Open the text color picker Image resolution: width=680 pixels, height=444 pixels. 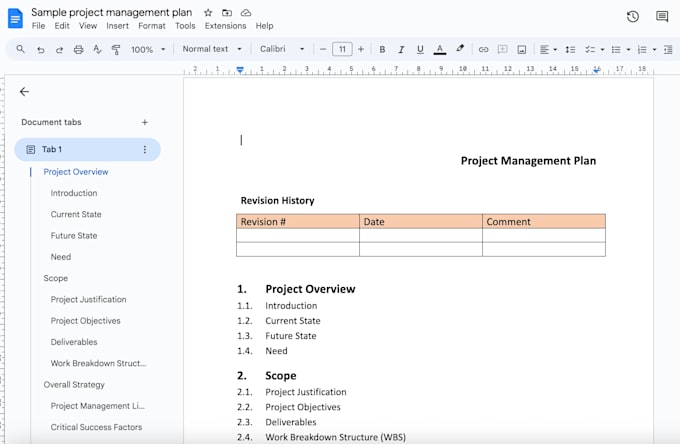pyautogui.click(x=440, y=49)
